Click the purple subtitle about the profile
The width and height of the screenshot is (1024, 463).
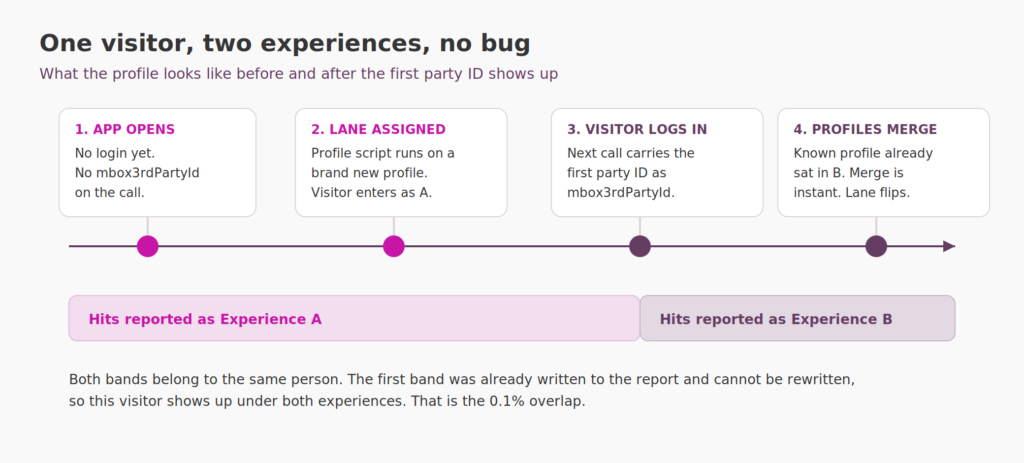point(298,74)
